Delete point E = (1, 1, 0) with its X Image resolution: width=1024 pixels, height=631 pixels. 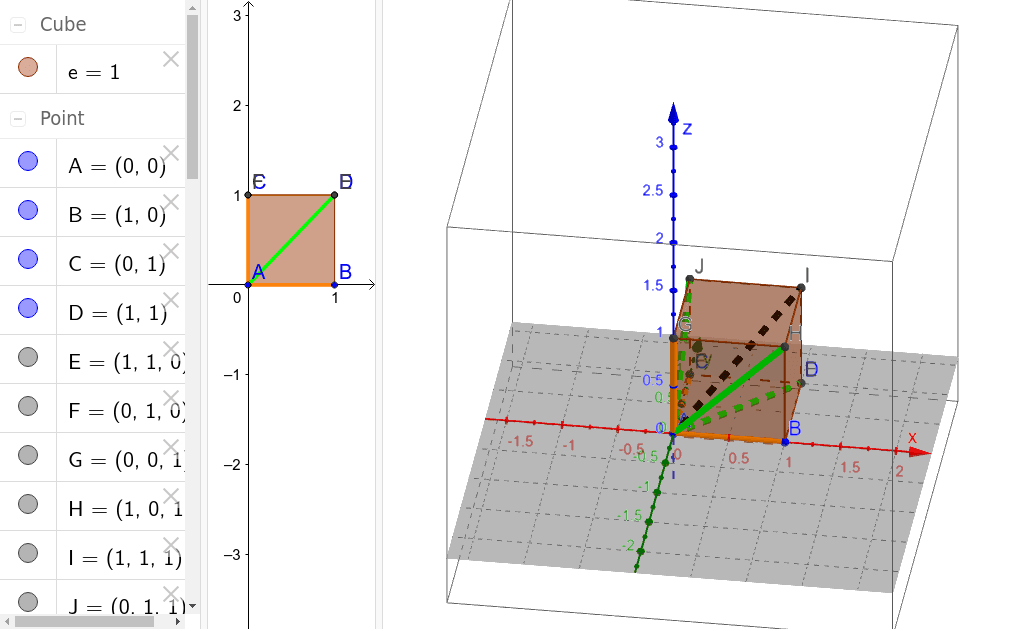coord(171,349)
